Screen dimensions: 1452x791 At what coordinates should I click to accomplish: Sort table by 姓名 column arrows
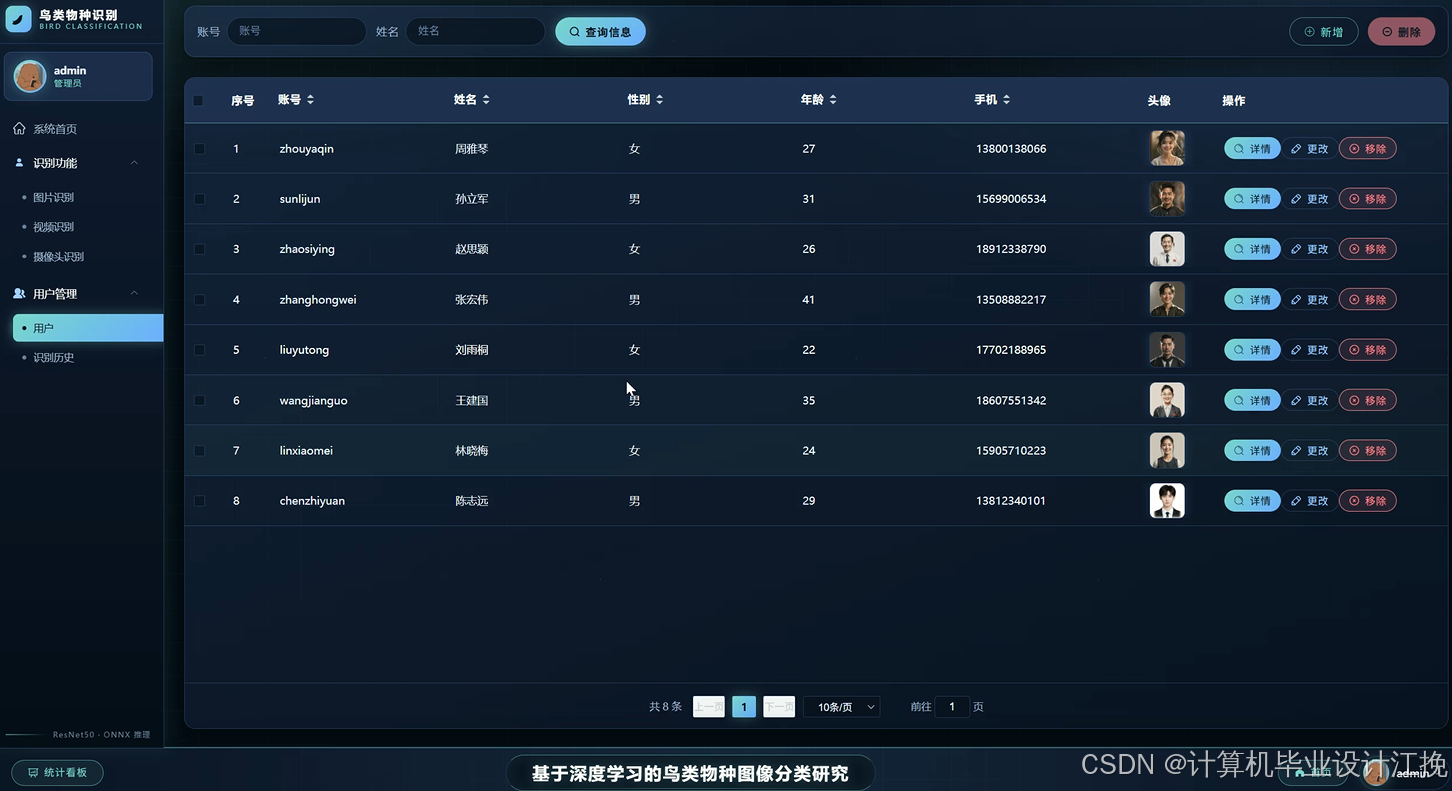(486, 100)
